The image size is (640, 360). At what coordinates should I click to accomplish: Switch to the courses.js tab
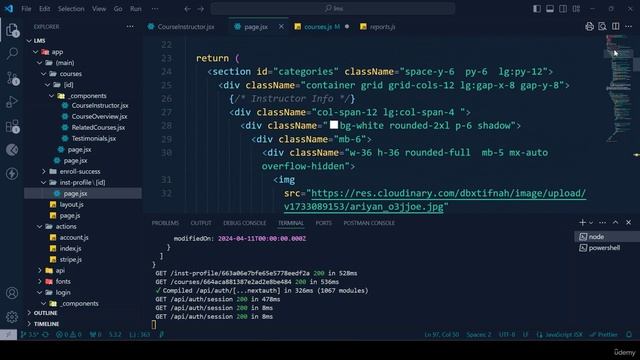pyautogui.click(x=318, y=27)
